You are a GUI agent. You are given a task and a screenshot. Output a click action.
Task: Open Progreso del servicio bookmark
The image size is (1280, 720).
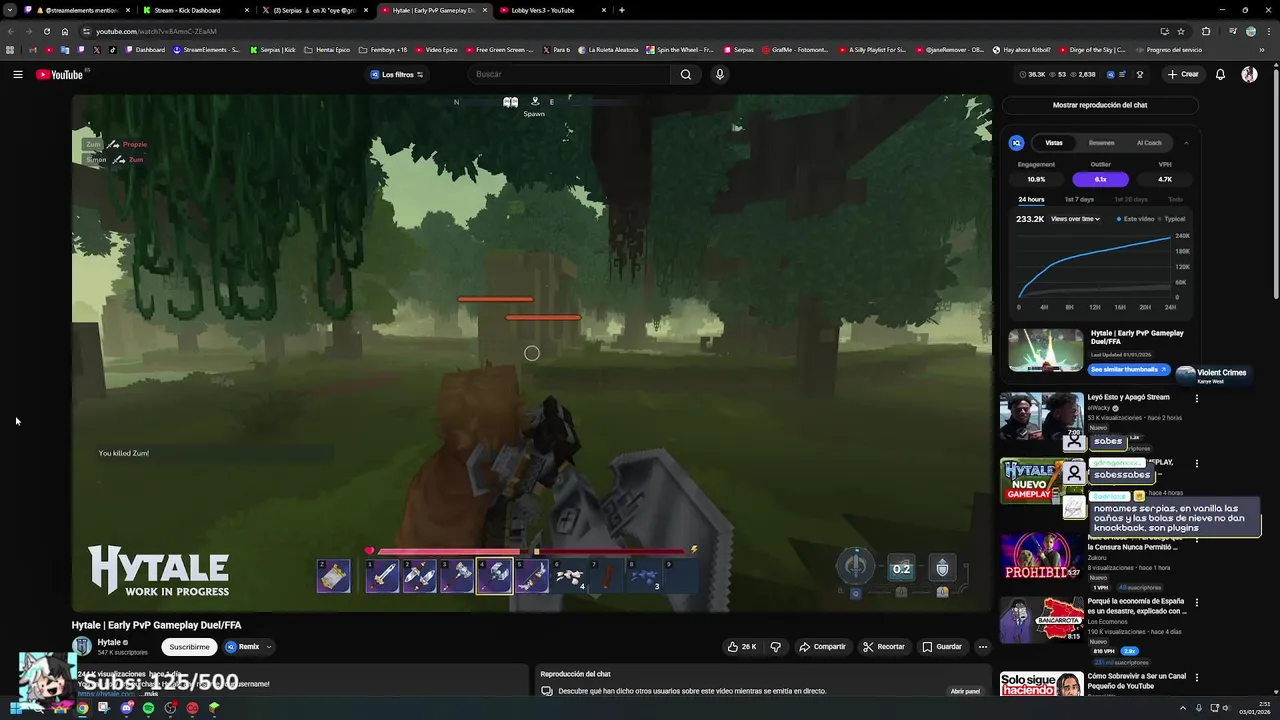coord(1168,49)
